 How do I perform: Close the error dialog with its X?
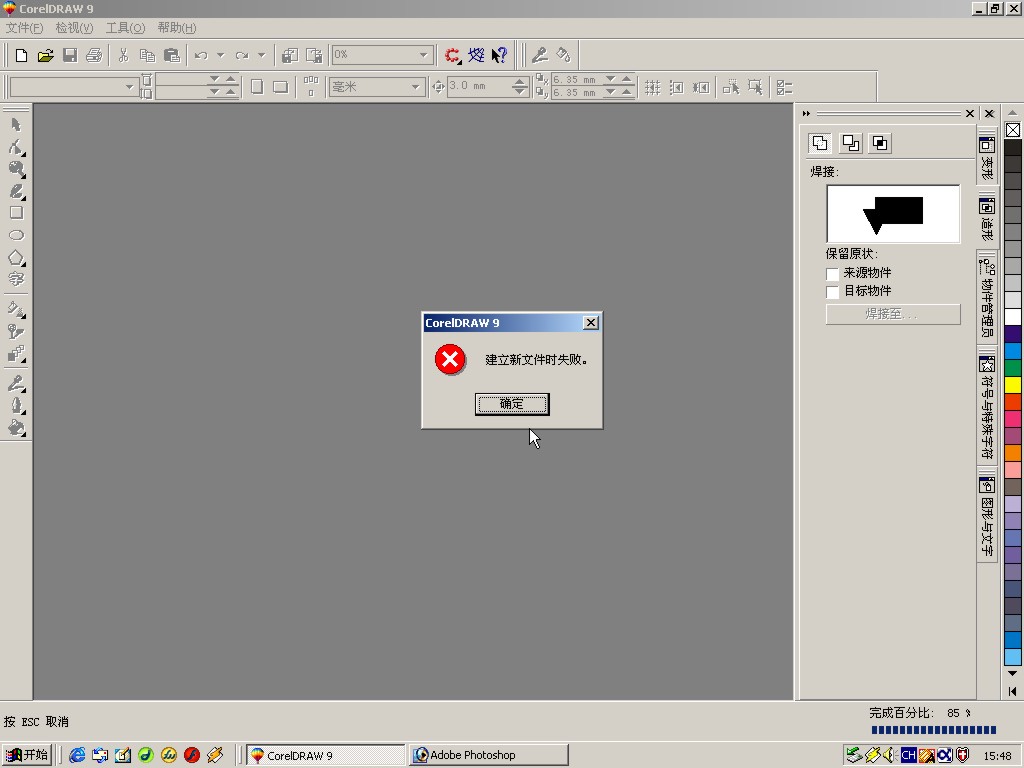[590, 323]
